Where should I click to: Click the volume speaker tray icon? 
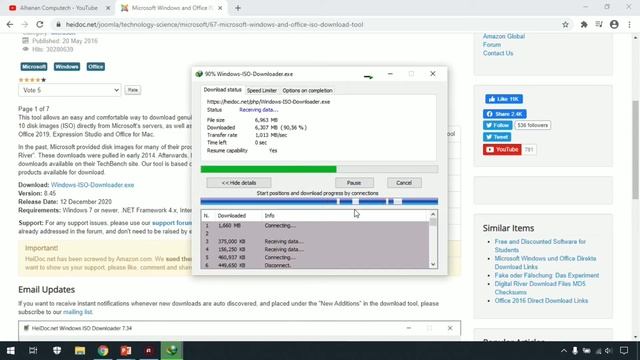[x=609, y=351]
